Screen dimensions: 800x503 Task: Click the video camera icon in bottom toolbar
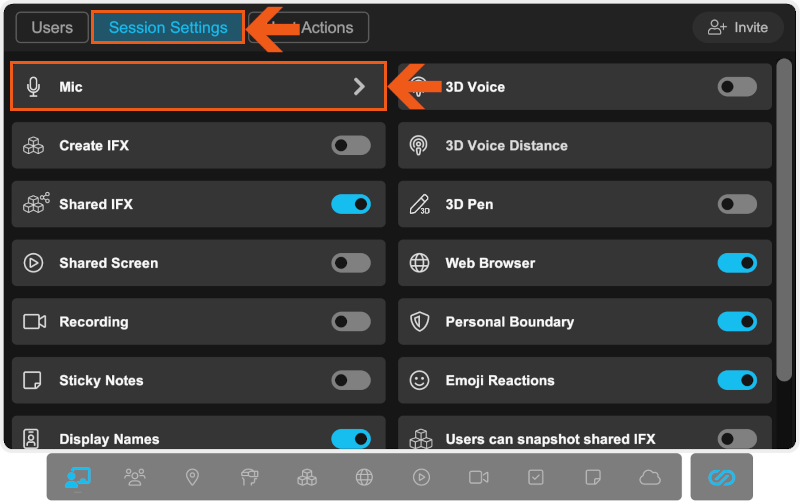(478, 477)
